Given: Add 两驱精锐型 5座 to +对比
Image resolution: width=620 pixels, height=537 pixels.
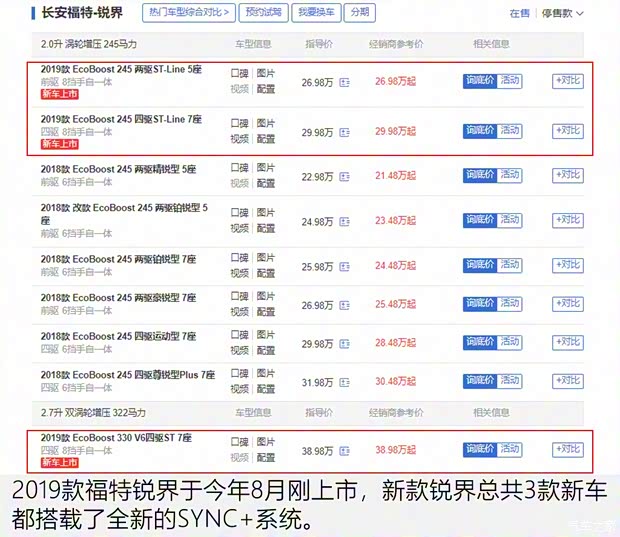Looking at the screenshot, I should click(568, 175).
